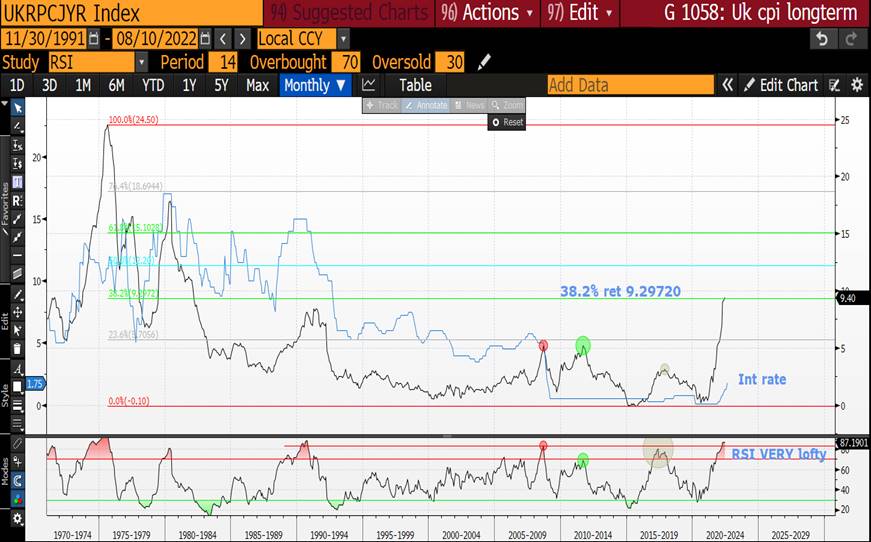
Task: Open the Local CCY currency dropdown
Action: [x=343, y=39]
